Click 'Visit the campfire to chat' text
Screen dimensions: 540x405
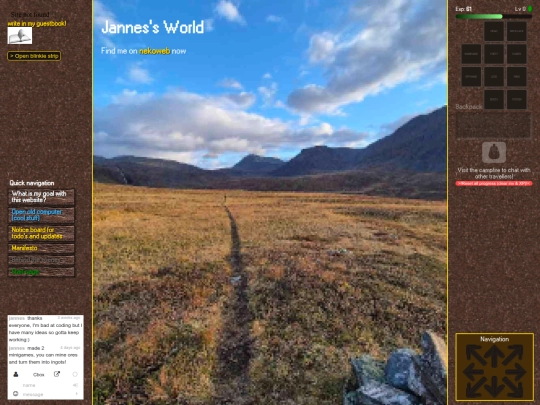(494, 173)
